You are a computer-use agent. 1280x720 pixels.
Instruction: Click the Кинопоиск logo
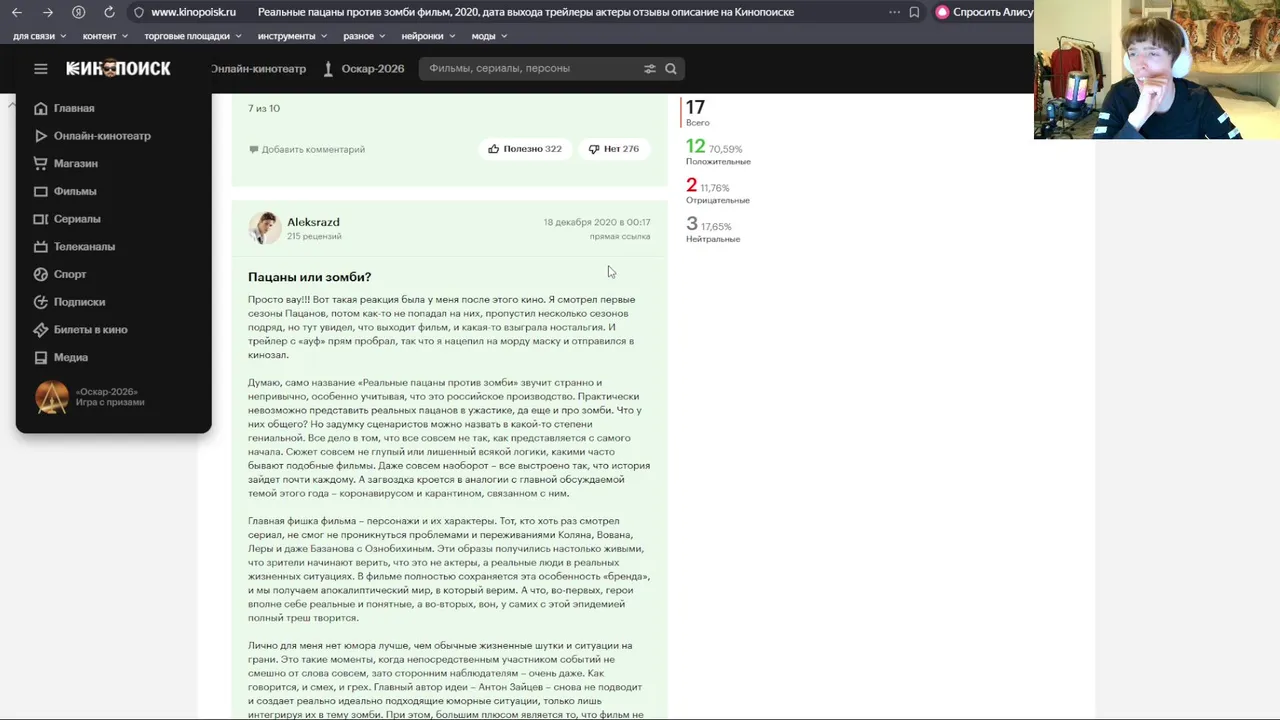[x=118, y=68]
